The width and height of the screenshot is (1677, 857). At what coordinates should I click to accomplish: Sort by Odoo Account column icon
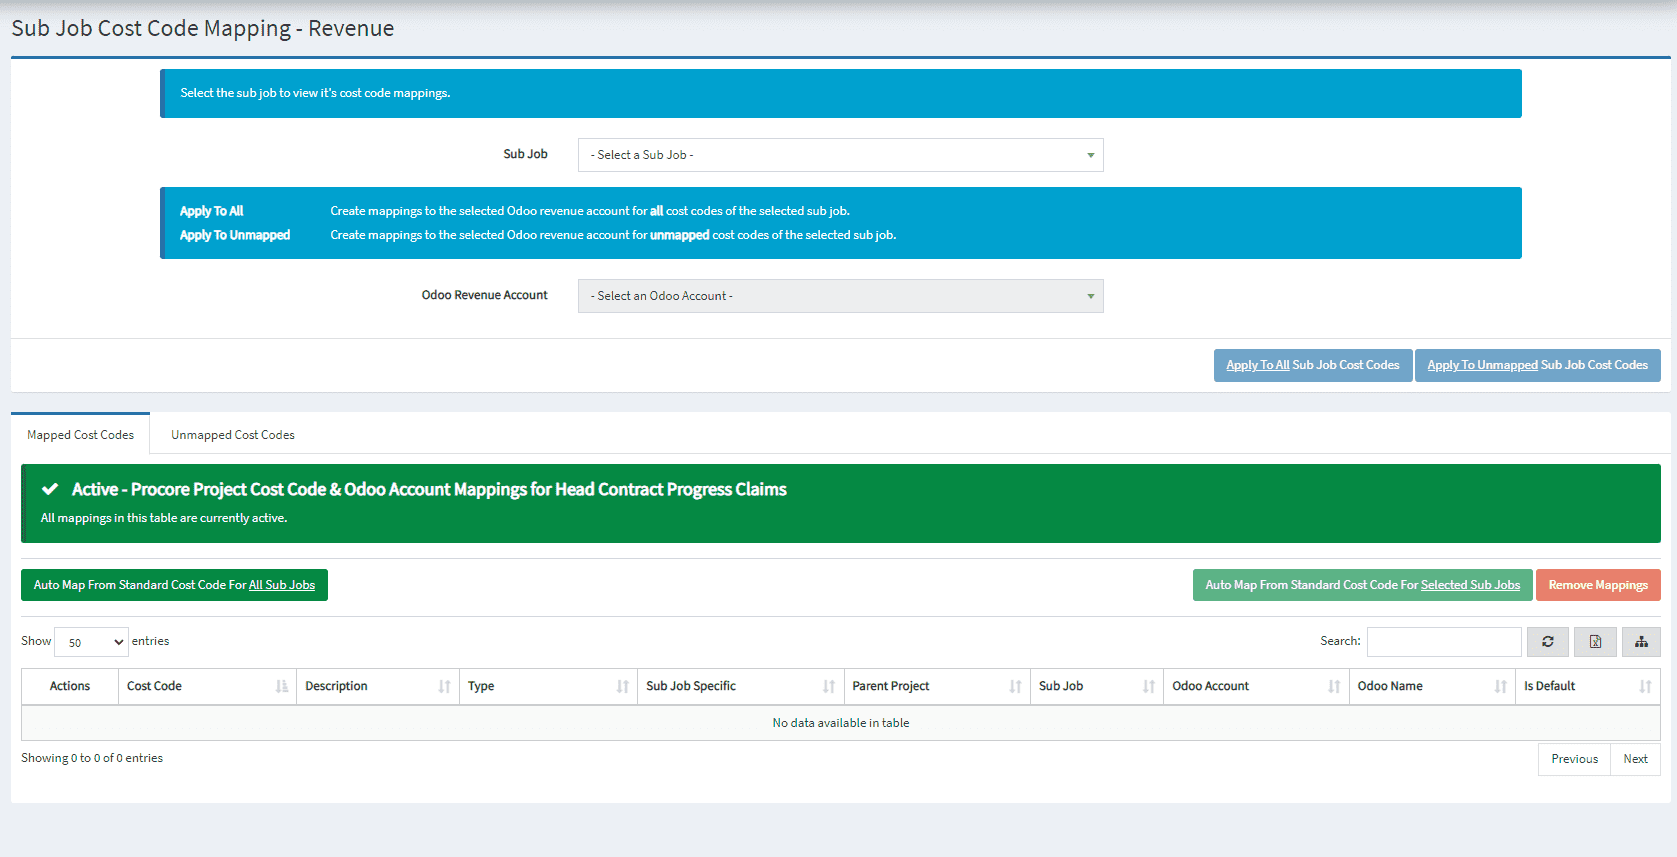point(1334,686)
